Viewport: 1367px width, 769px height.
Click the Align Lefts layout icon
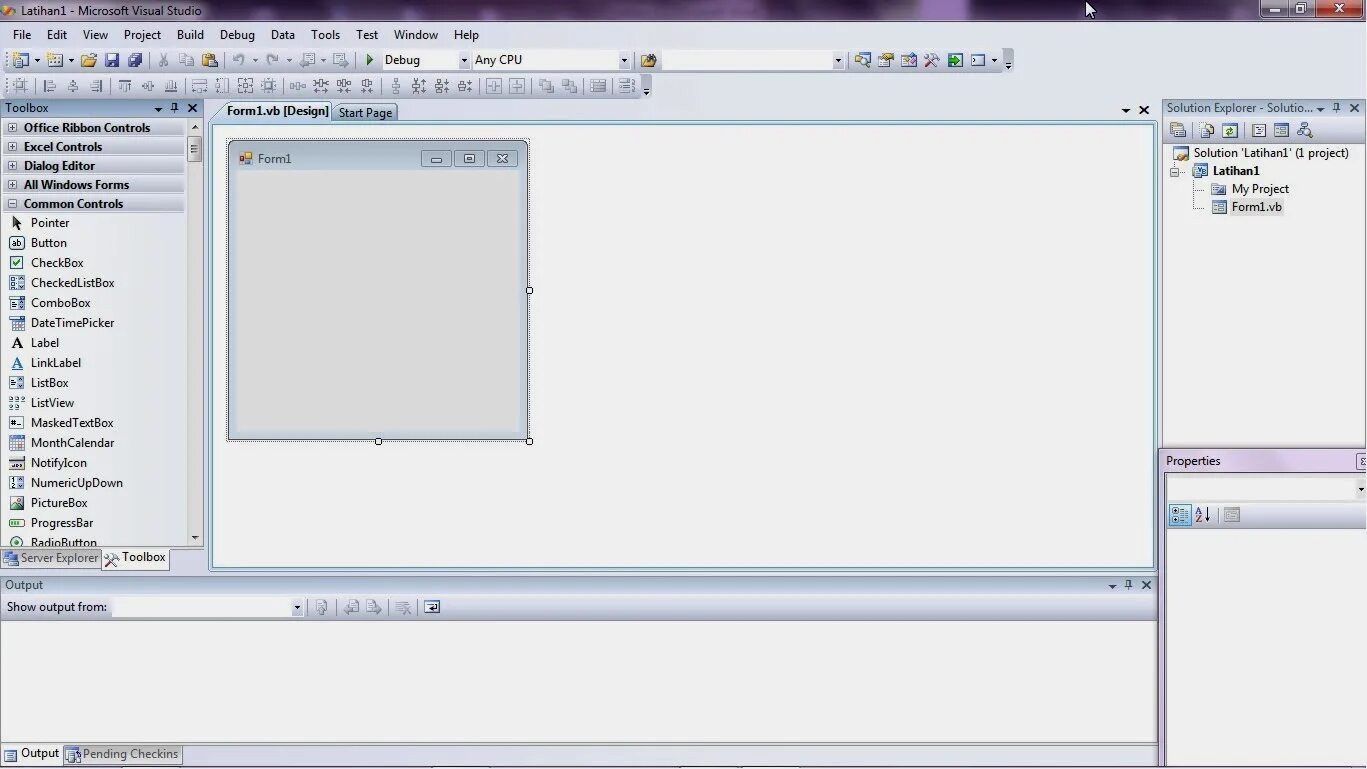[x=49, y=86]
